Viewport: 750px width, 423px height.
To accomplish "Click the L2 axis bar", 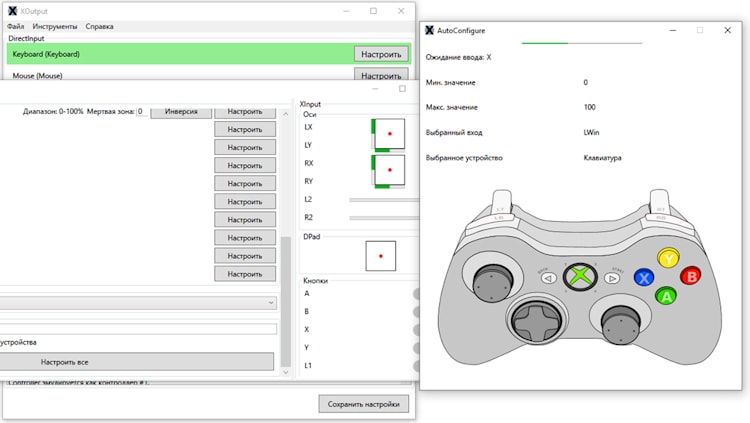I will (x=384, y=200).
